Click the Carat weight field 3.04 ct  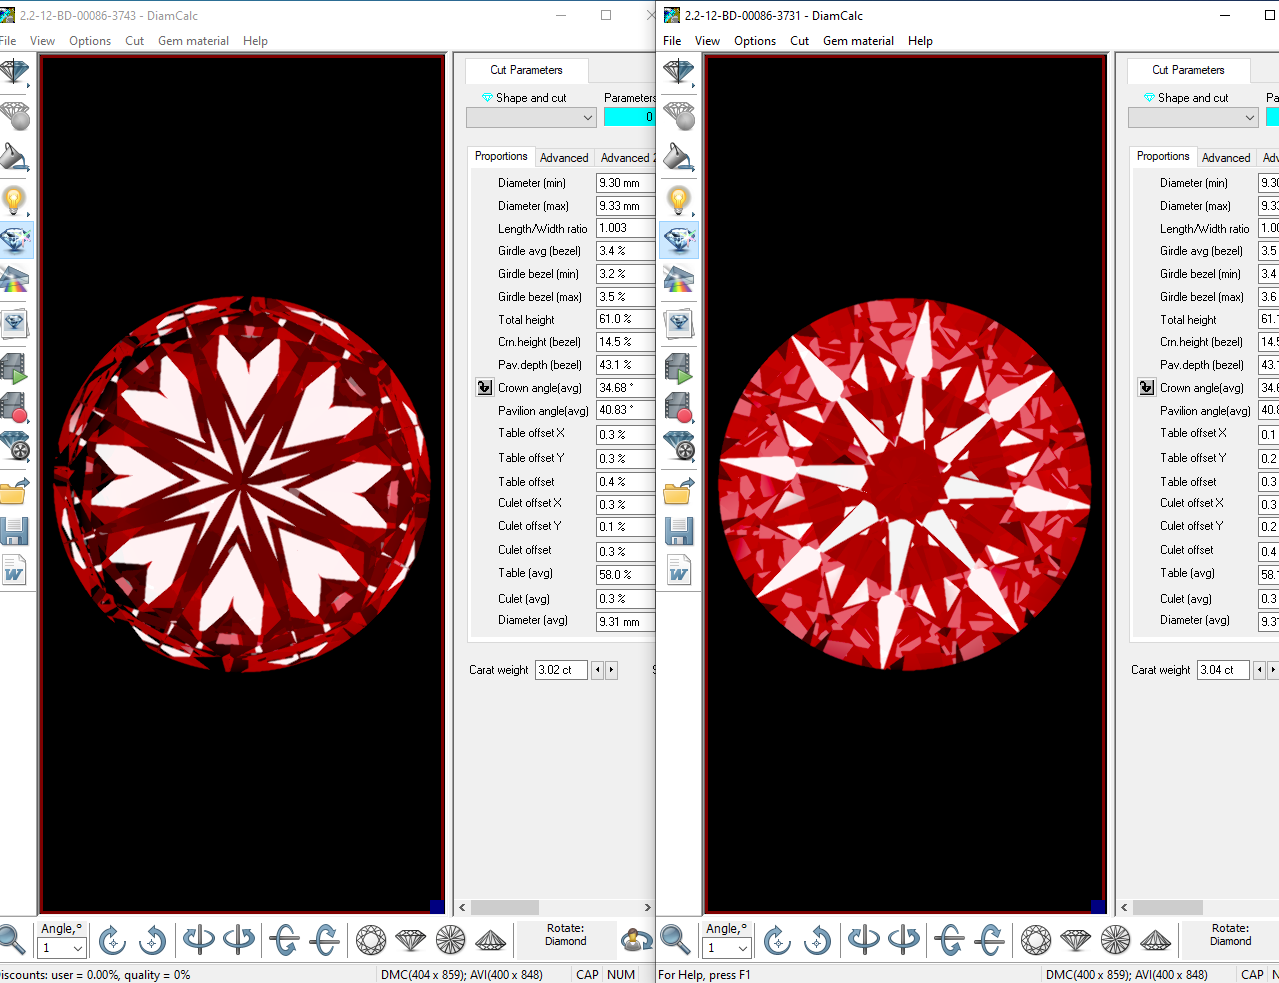1223,670
